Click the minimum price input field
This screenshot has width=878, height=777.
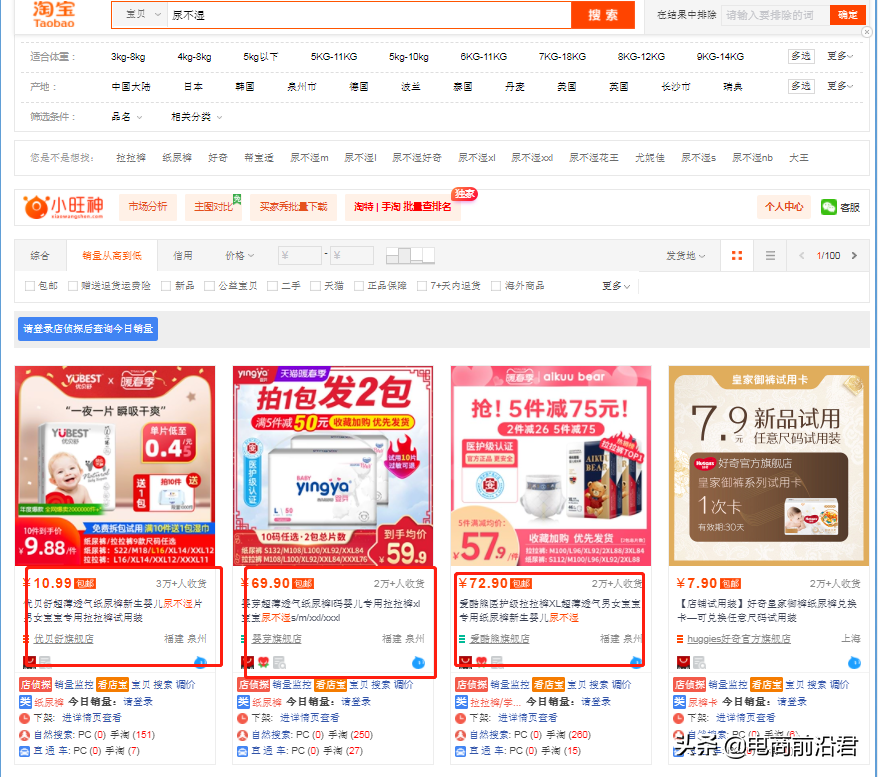click(300, 255)
